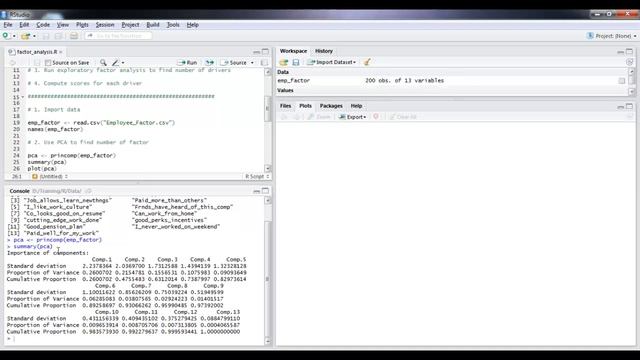Click the editor vertical scrollbar

tap(268, 109)
